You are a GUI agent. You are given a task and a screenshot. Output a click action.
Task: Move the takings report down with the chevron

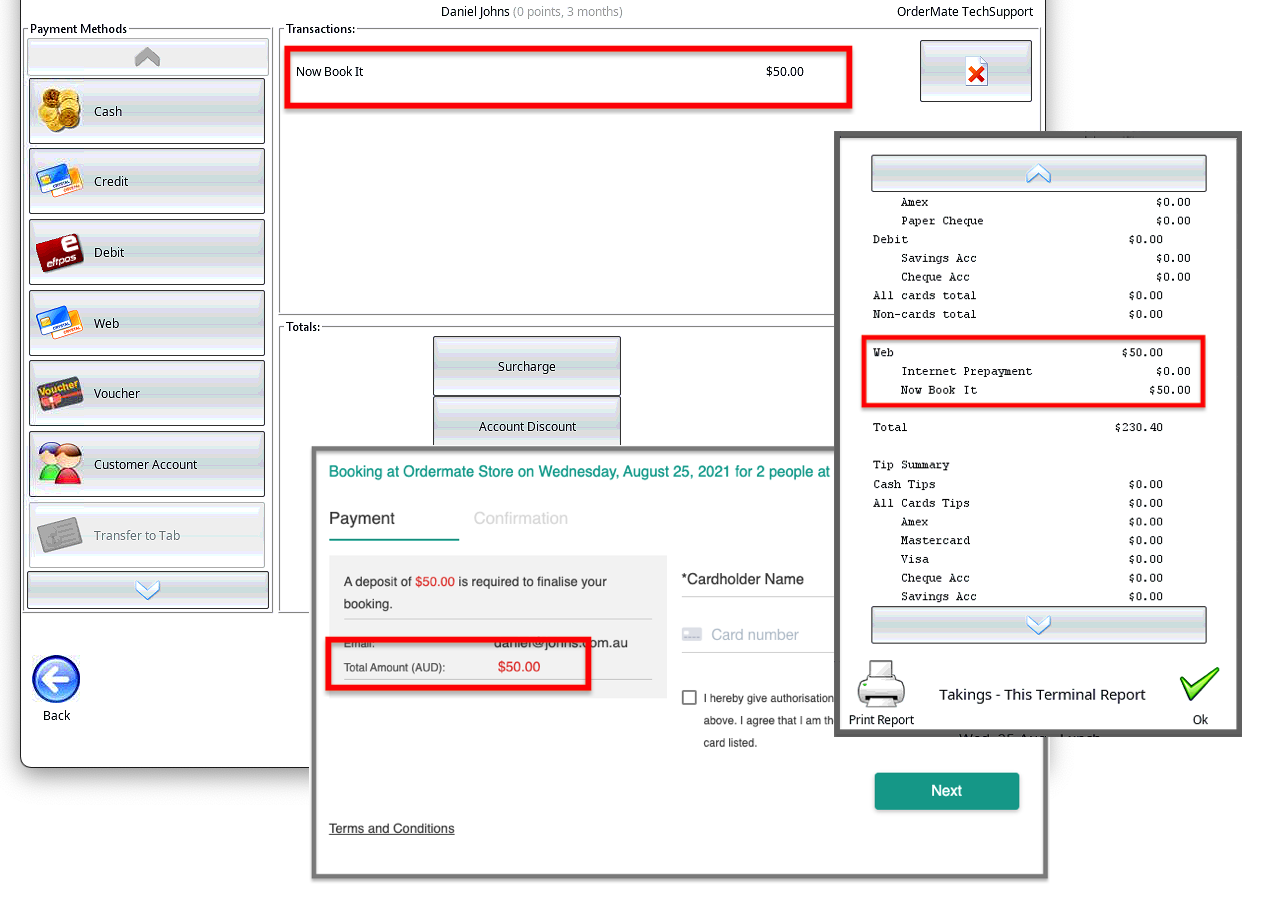(x=1039, y=625)
